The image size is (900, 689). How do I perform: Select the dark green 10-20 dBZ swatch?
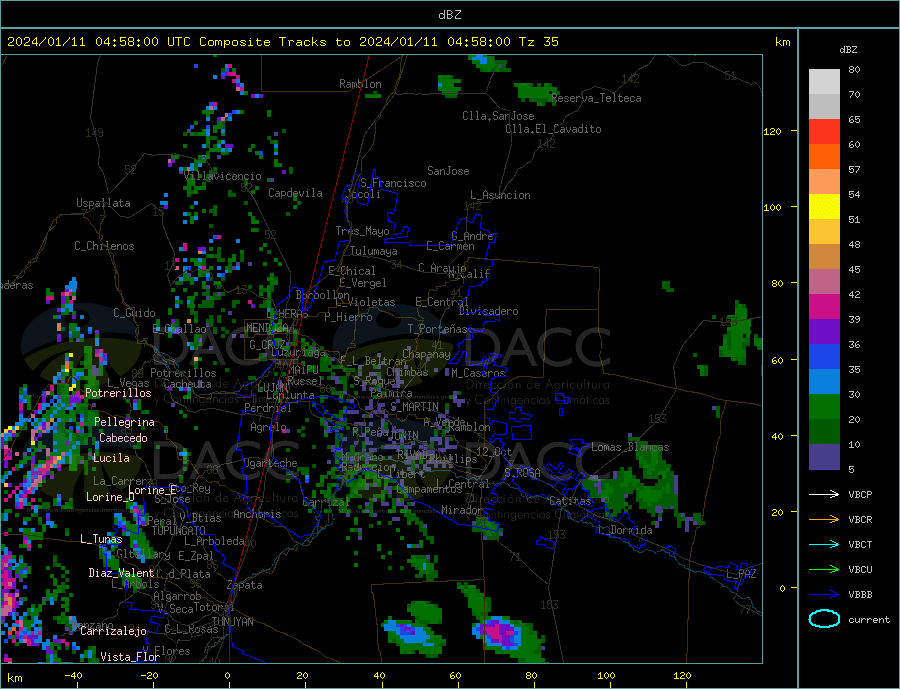point(824,432)
